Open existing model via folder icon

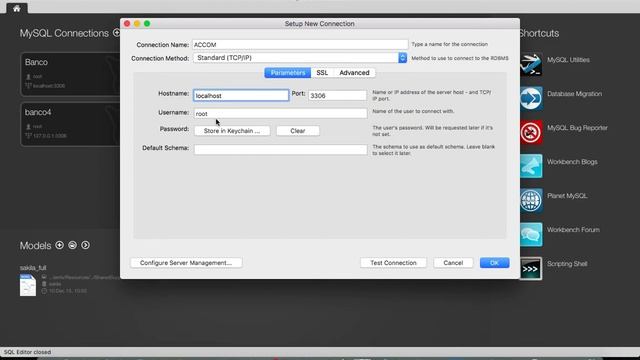[x=72, y=245]
